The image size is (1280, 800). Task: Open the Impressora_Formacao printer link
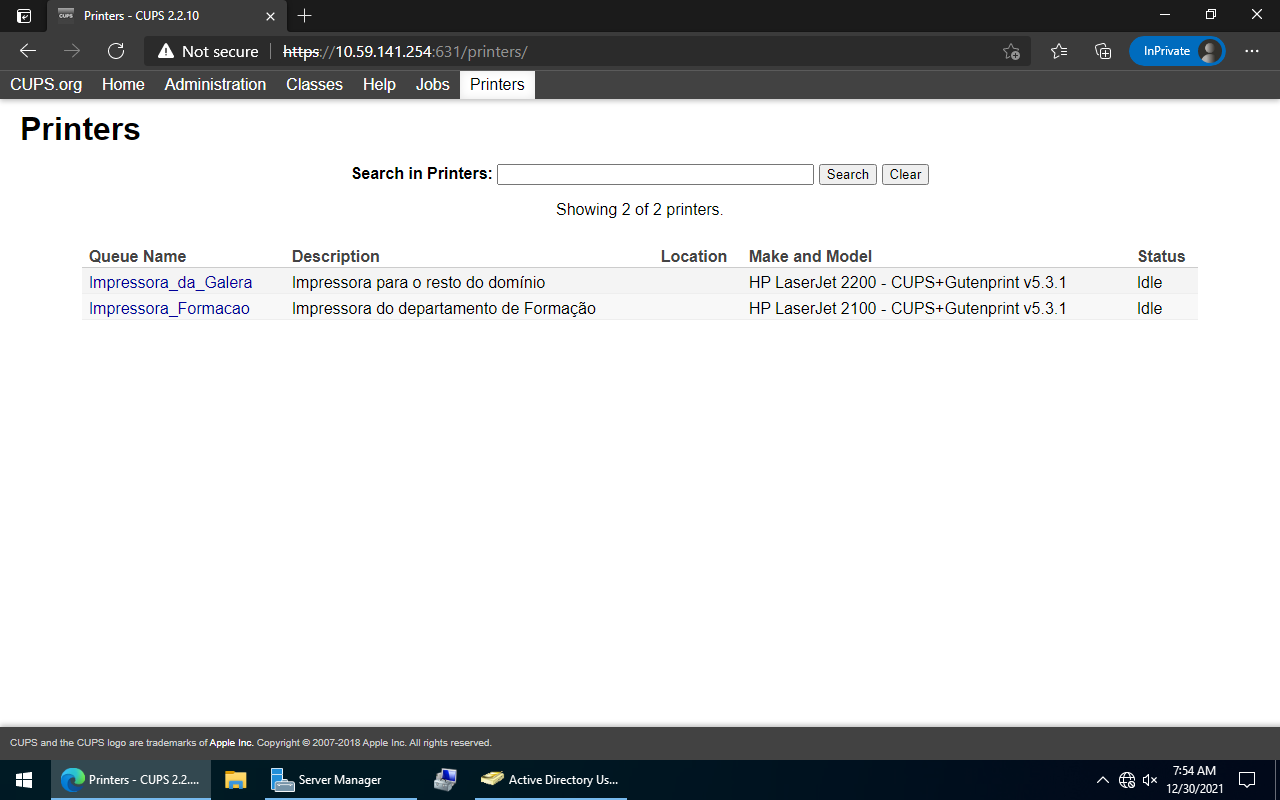pos(169,309)
